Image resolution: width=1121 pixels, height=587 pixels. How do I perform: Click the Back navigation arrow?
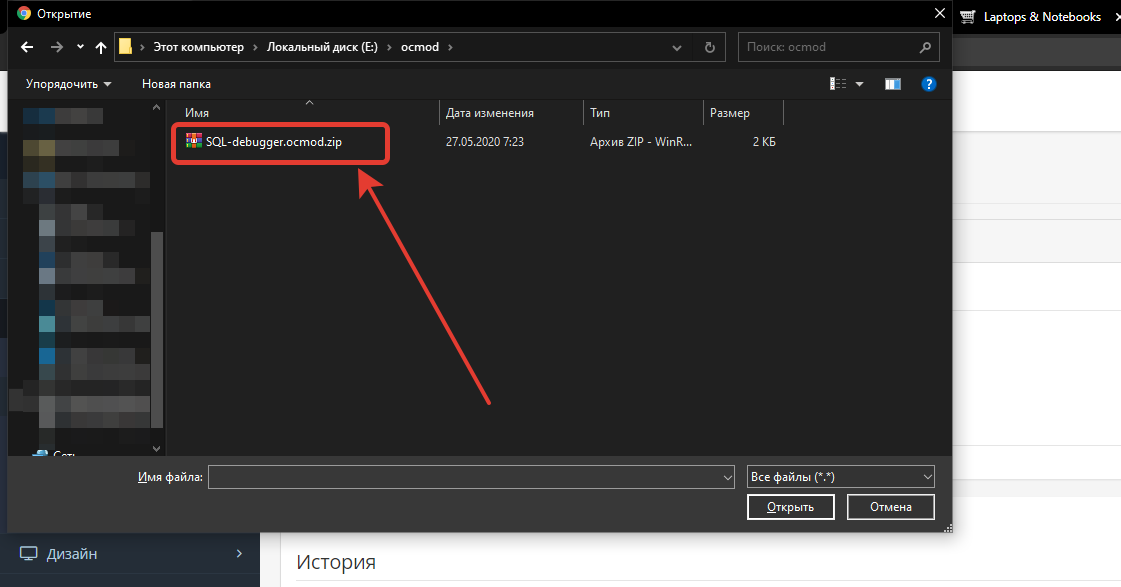27,47
